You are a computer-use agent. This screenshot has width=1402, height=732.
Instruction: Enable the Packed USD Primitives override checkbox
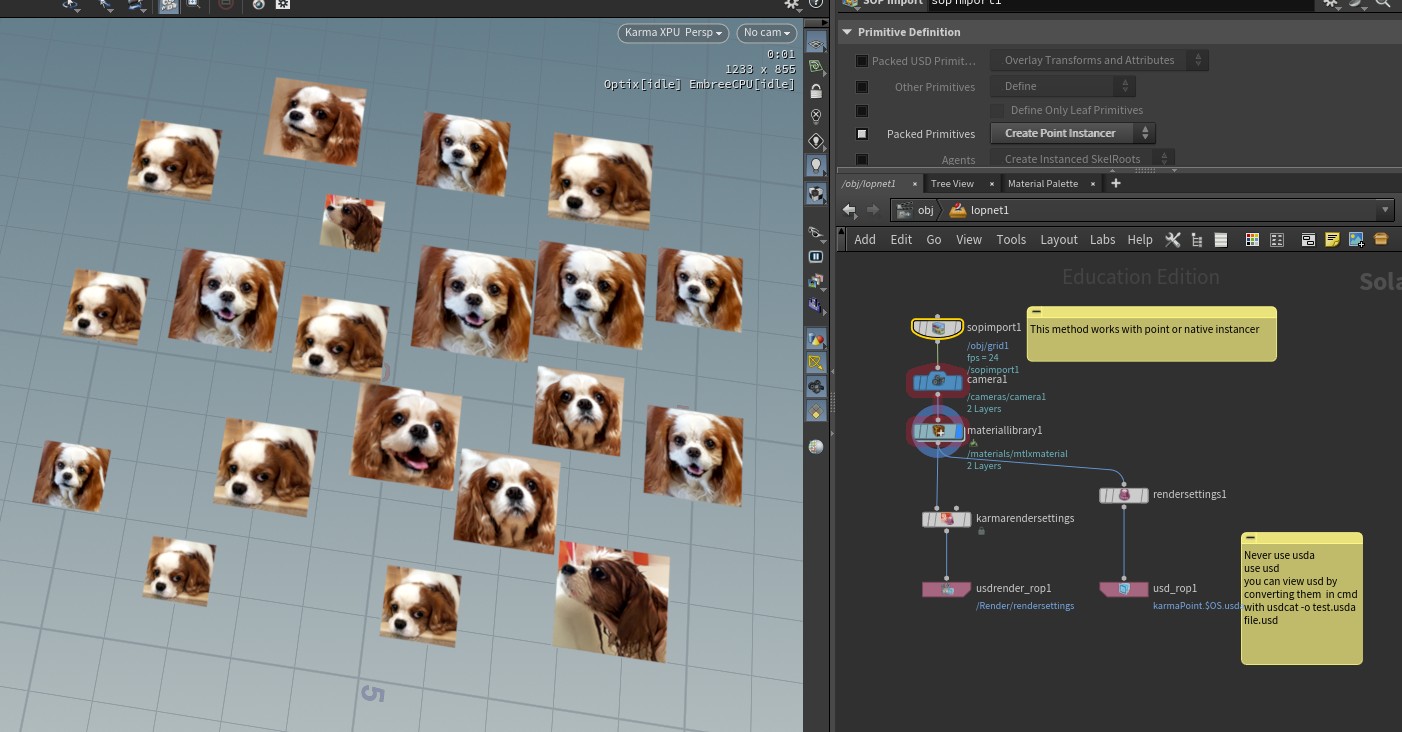[x=862, y=61]
